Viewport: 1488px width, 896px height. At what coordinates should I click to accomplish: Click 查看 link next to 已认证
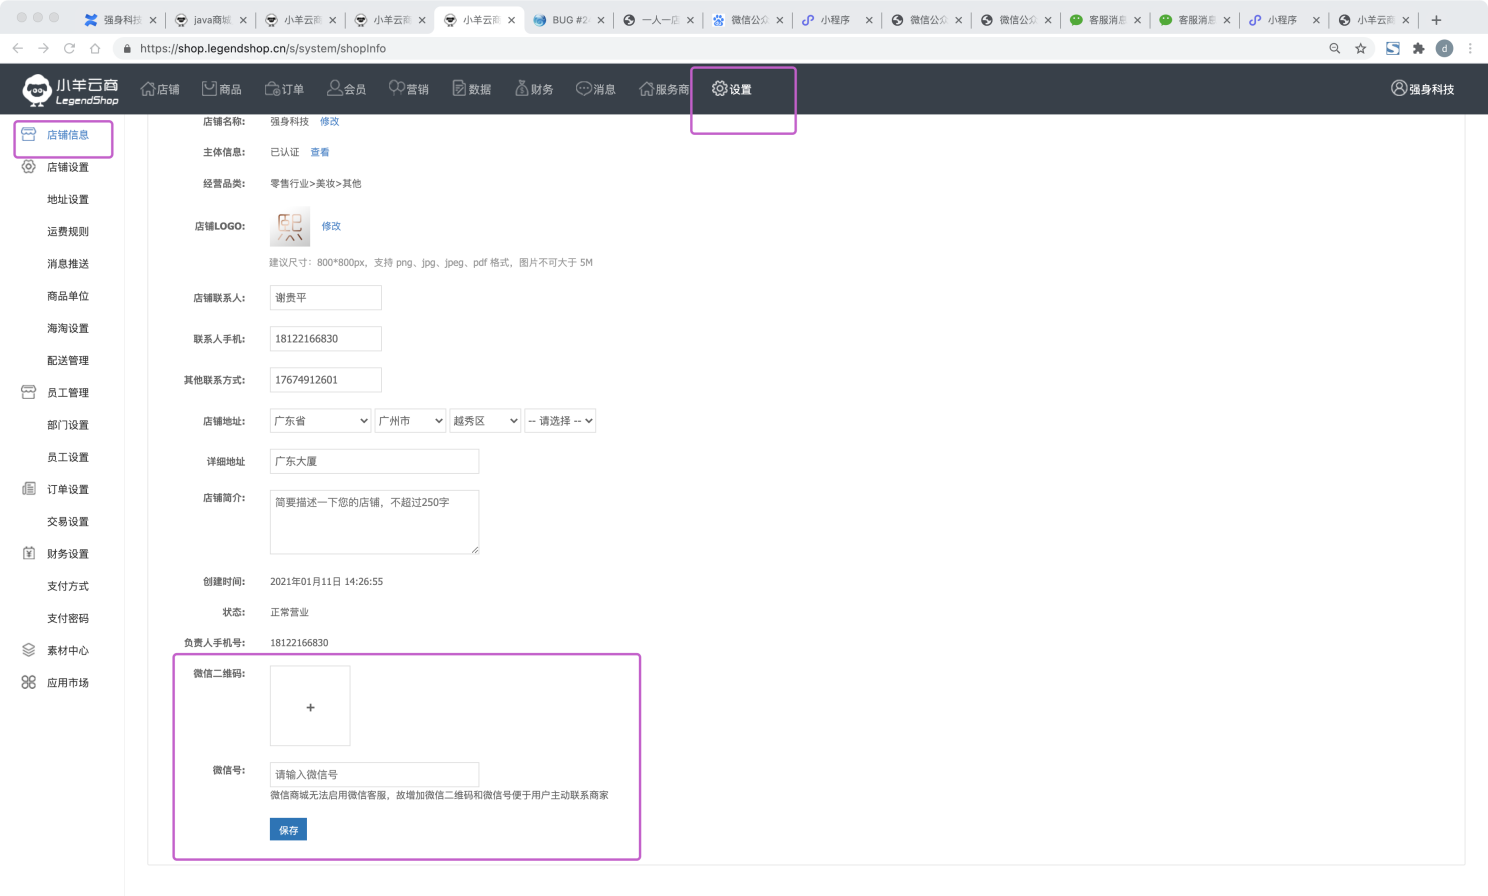pos(319,153)
